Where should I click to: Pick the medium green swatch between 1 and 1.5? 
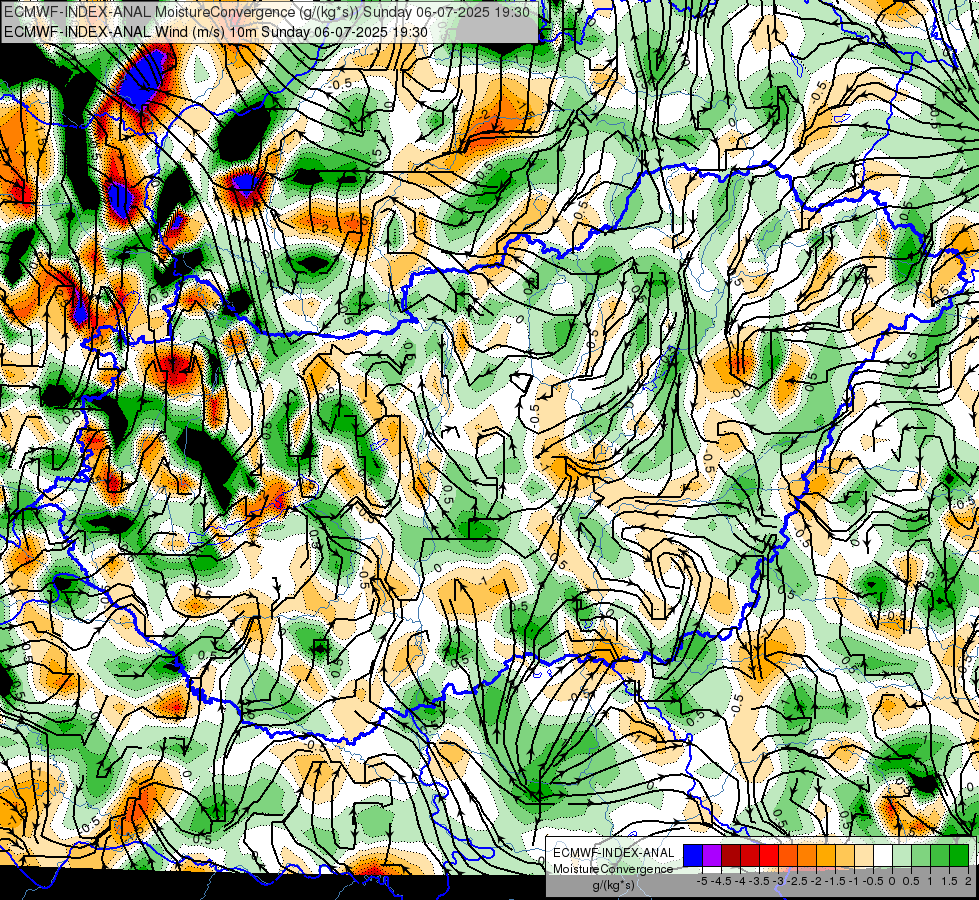[x=940, y=856]
